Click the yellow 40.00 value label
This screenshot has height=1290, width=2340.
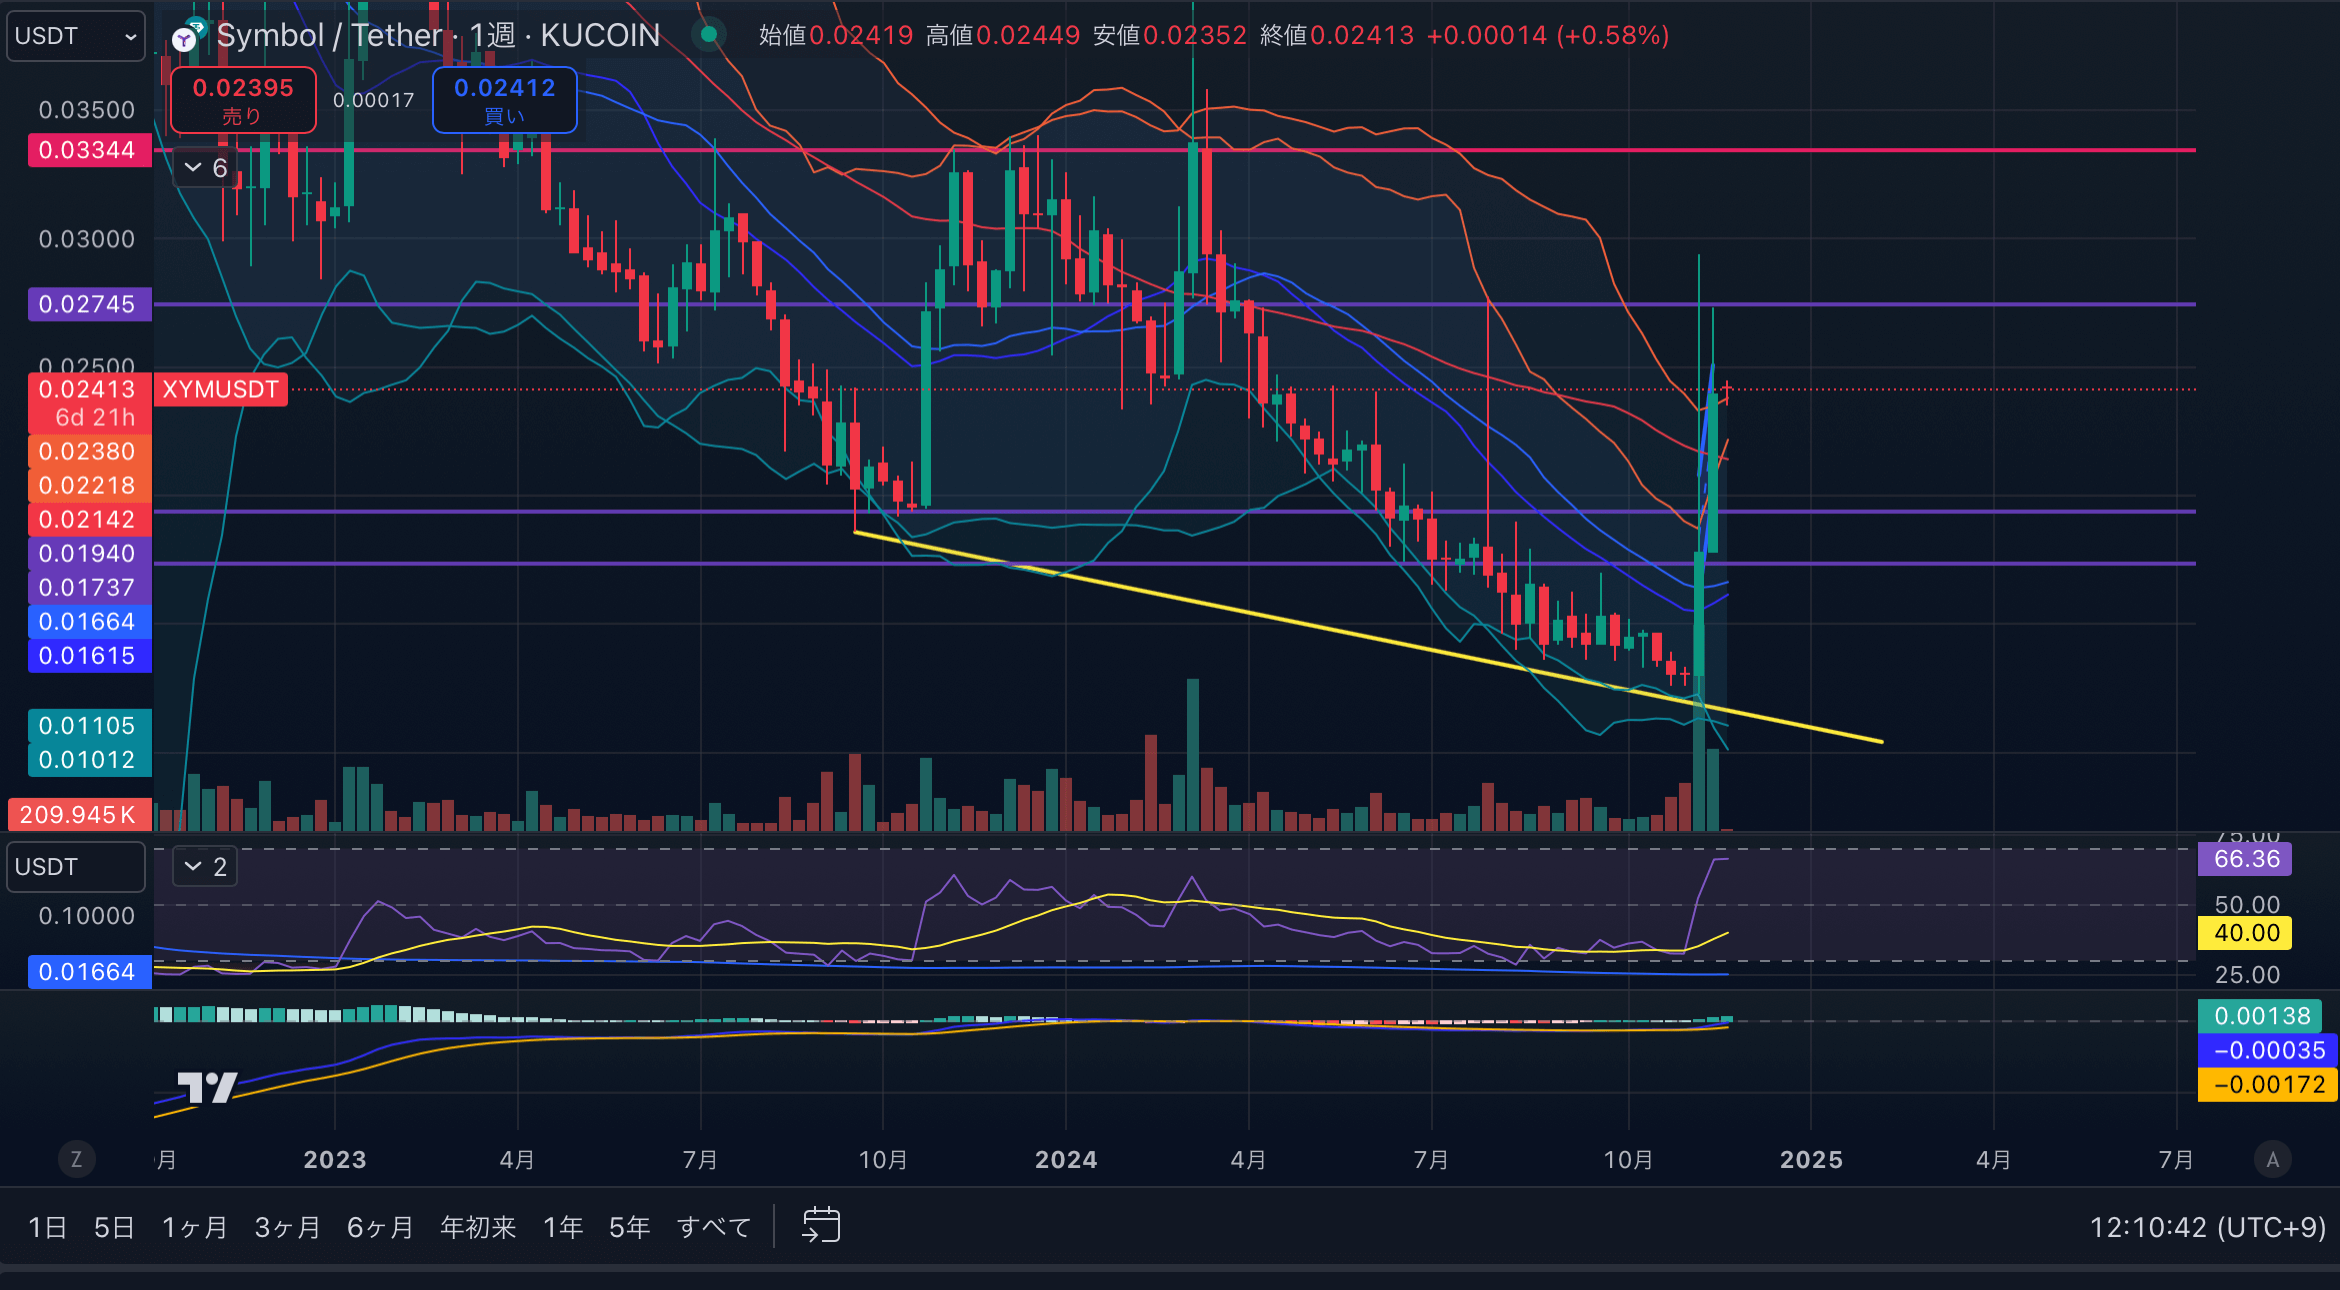pos(2245,933)
